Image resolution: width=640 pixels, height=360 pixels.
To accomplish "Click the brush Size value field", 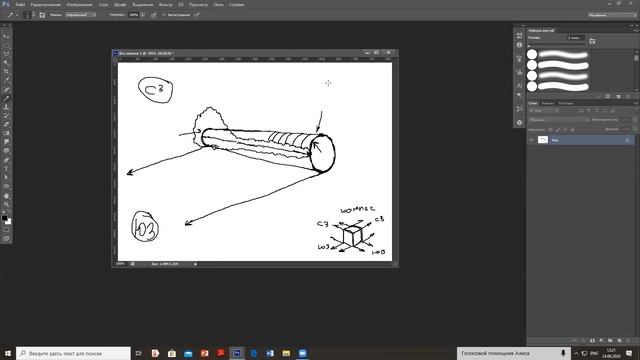I will click(x=576, y=38).
